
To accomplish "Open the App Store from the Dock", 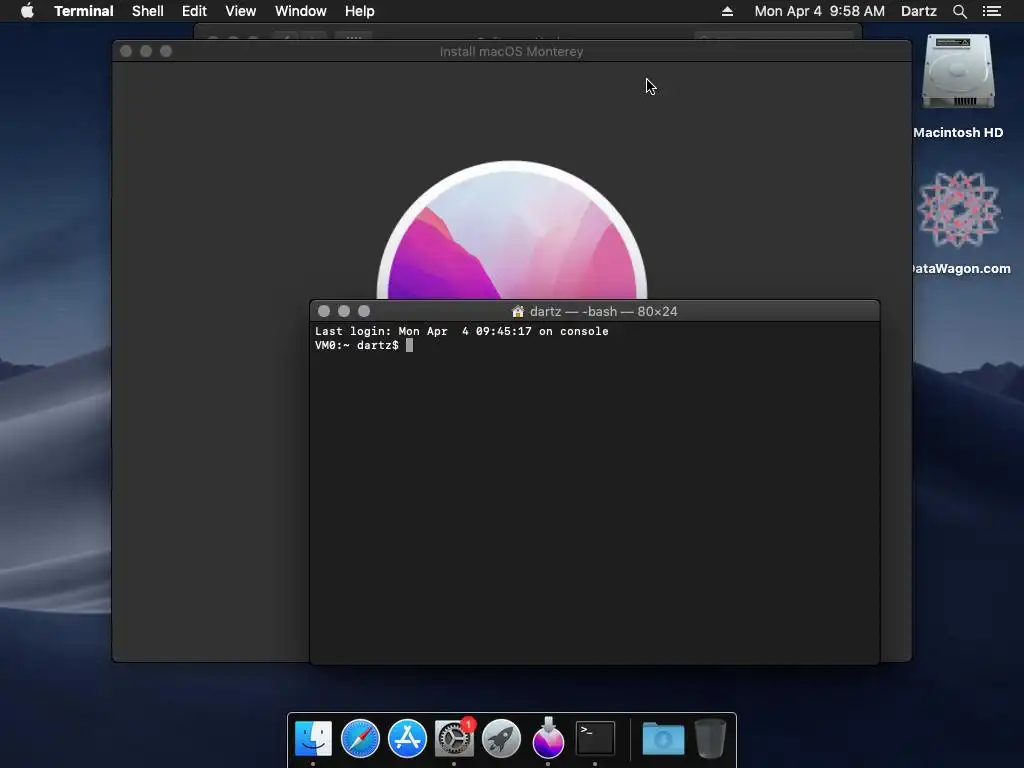I will (x=407, y=739).
